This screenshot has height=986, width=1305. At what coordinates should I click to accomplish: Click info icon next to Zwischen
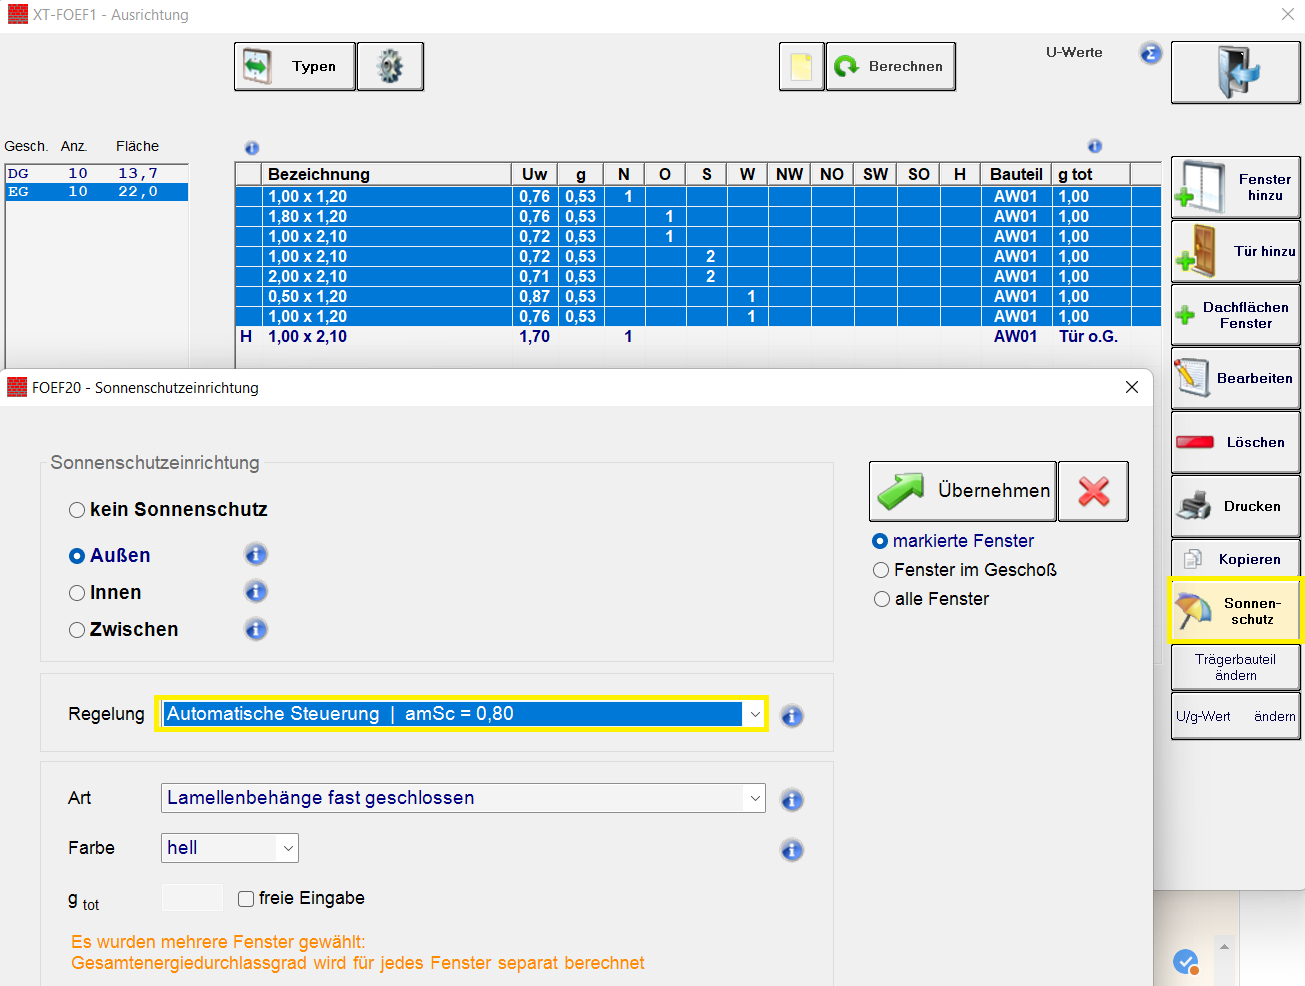[x=256, y=629]
